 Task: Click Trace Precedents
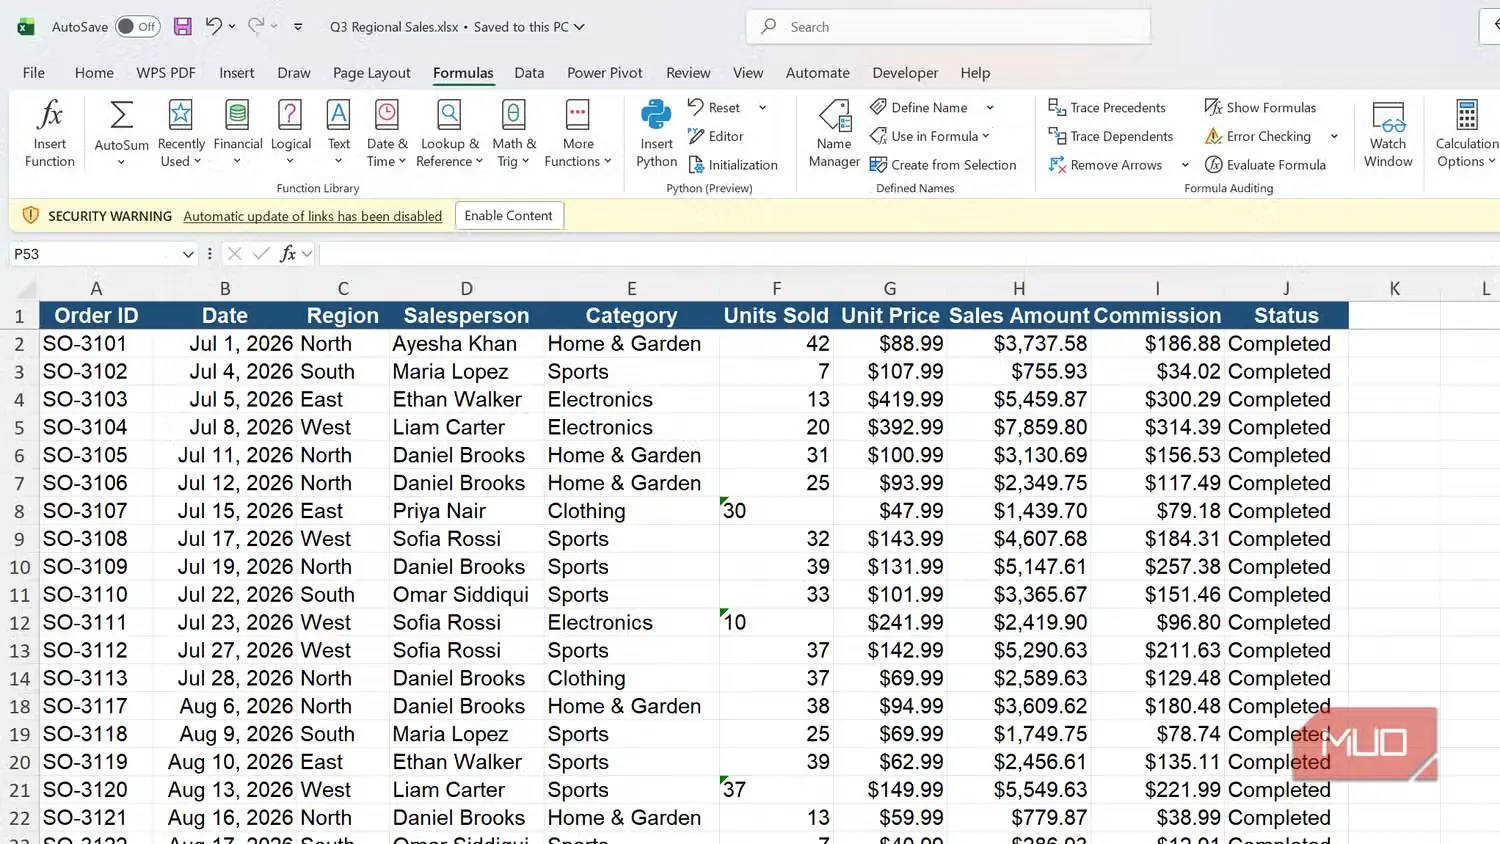(x=1106, y=107)
